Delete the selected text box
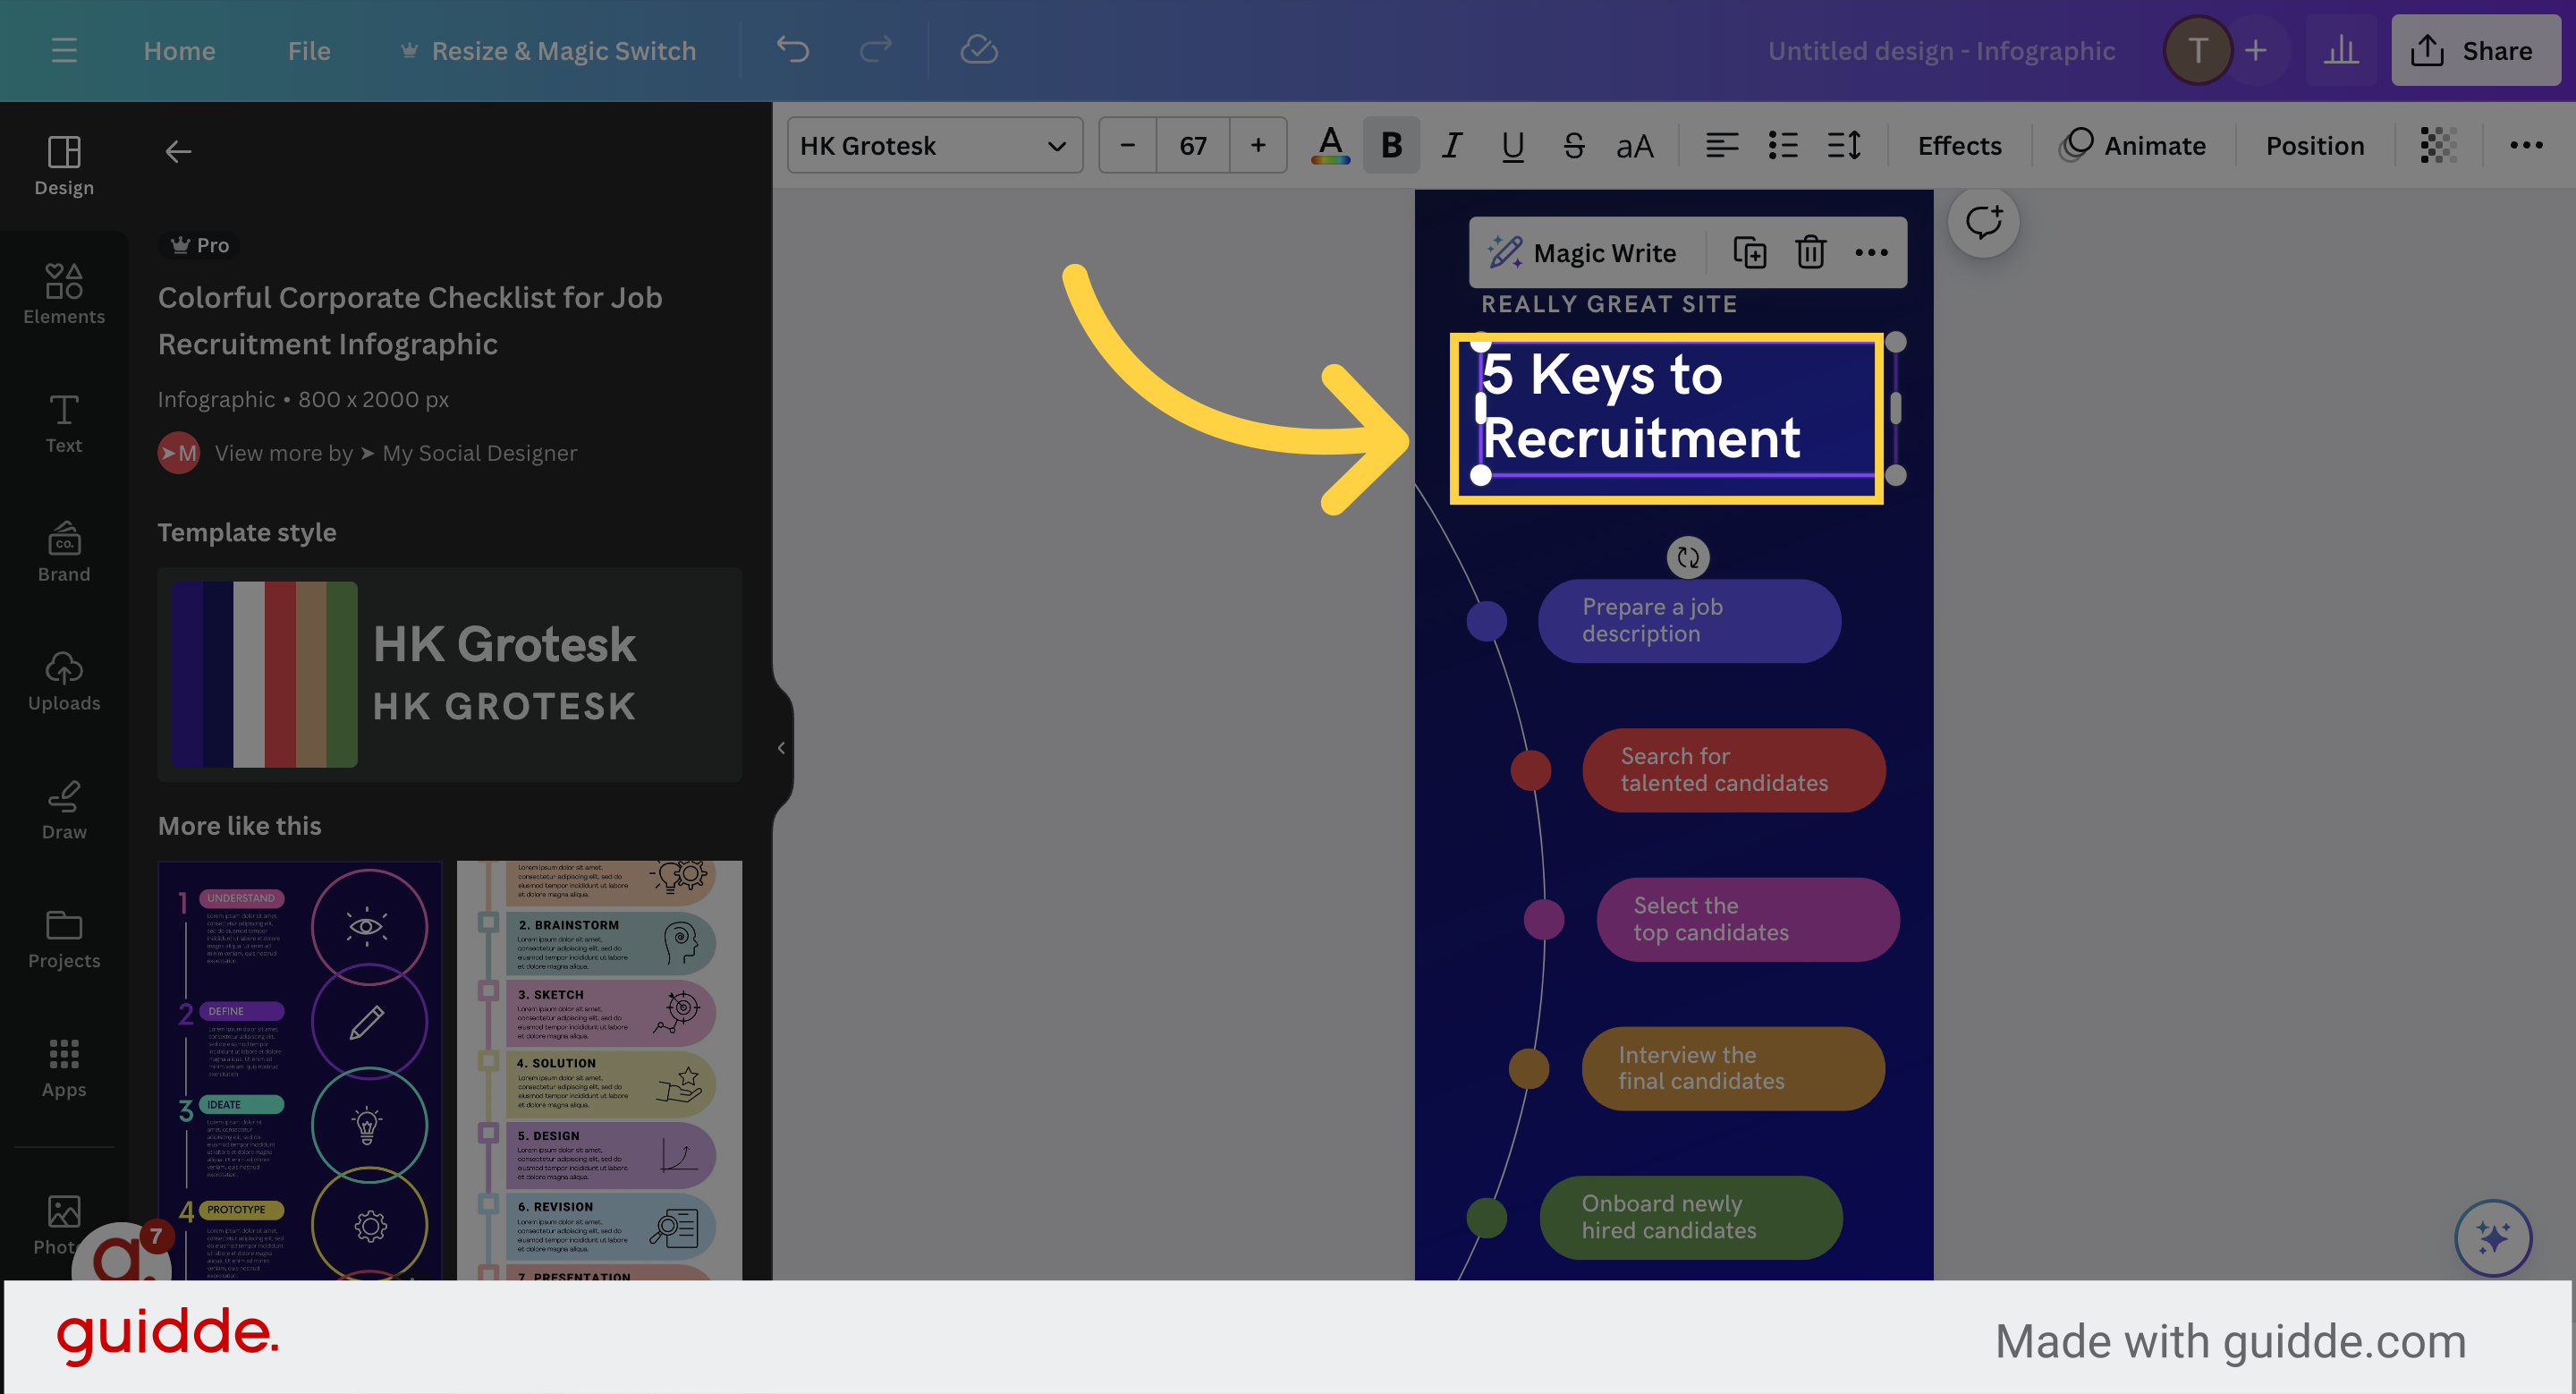The height and width of the screenshot is (1394, 2576). click(x=1809, y=252)
